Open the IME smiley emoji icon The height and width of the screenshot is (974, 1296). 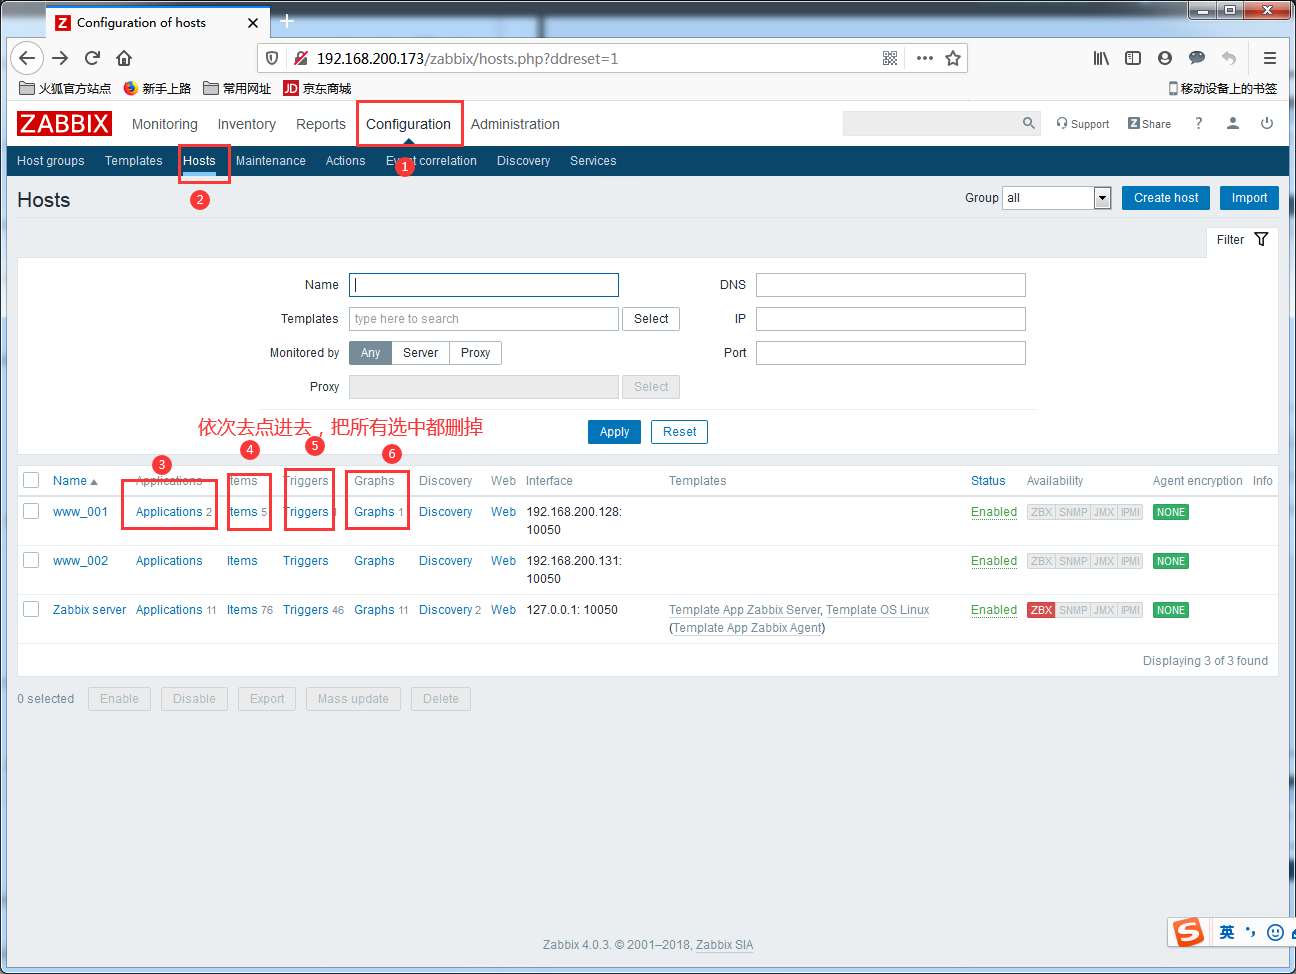click(1275, 932)
